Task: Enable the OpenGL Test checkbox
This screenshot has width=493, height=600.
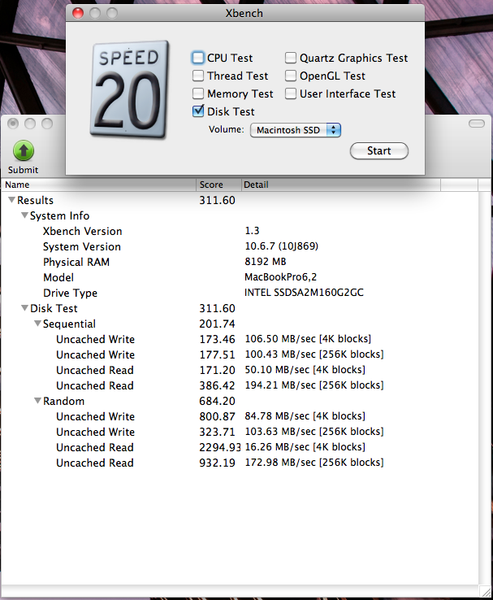Action: click(291, 76)
